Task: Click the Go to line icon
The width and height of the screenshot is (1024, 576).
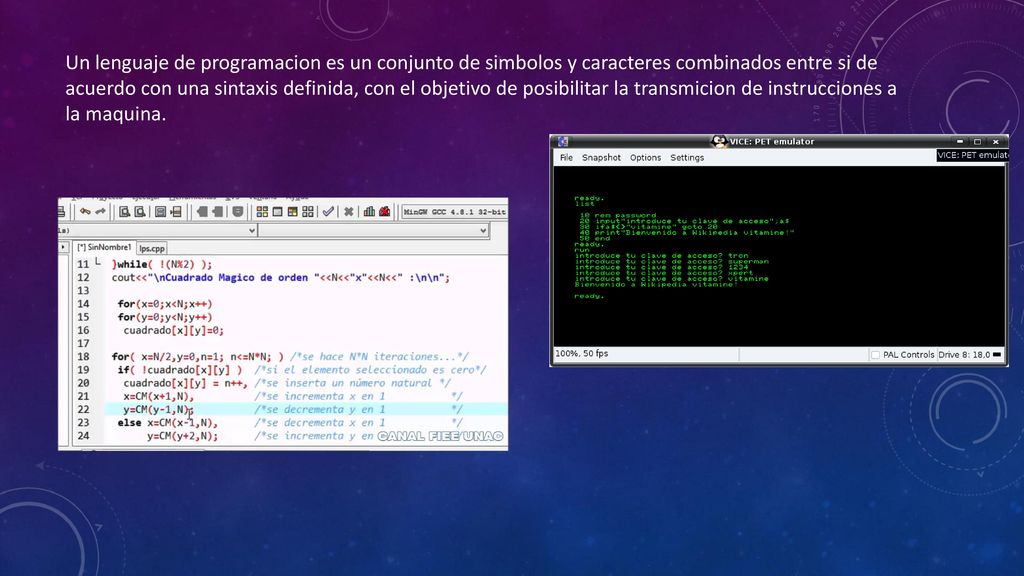Action: (x=176, y=212)
